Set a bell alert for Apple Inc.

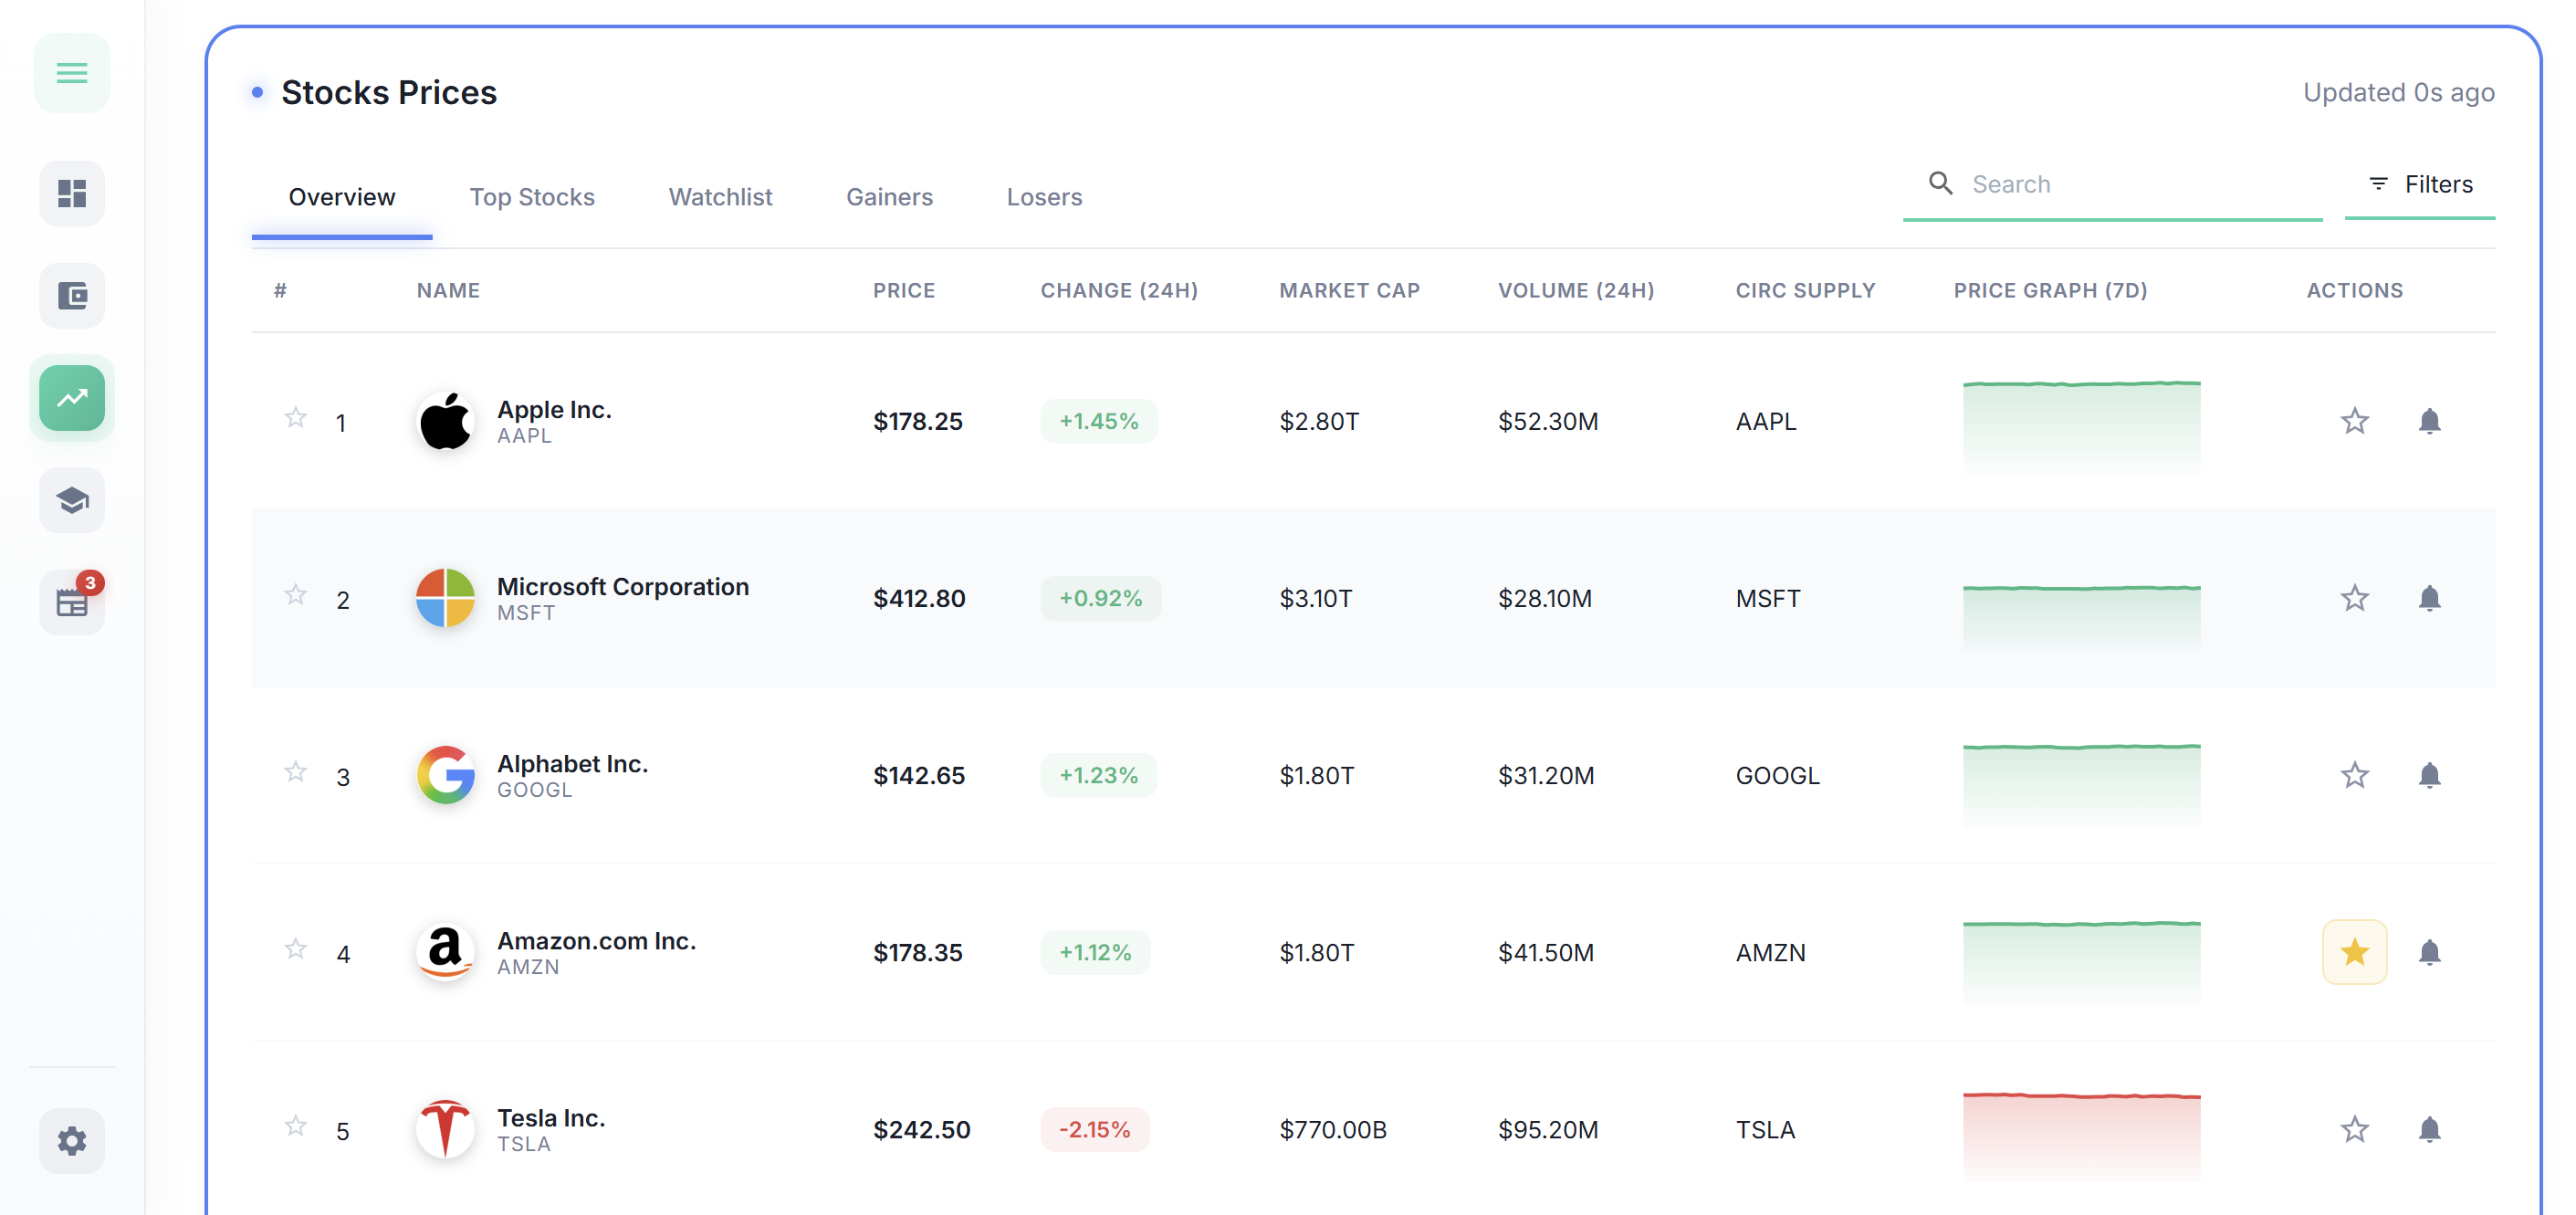click(2429, 421)
